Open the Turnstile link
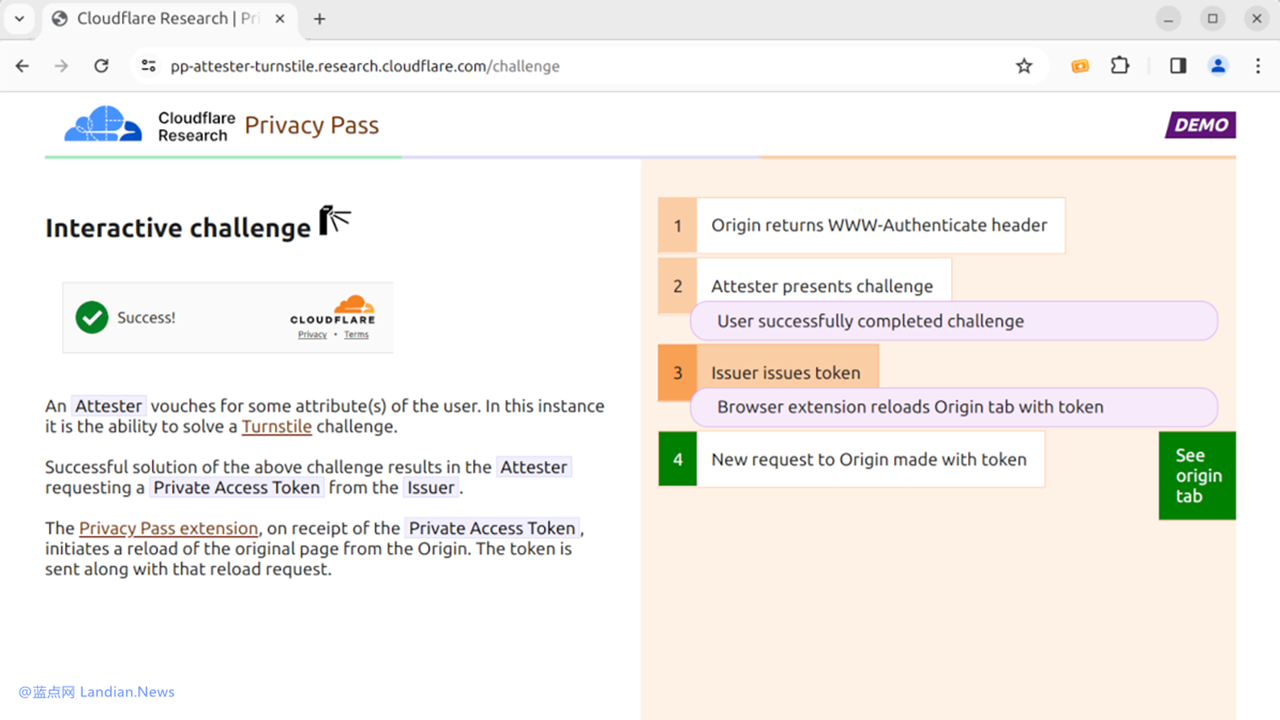1280x720 pixels. pos(276,427)
